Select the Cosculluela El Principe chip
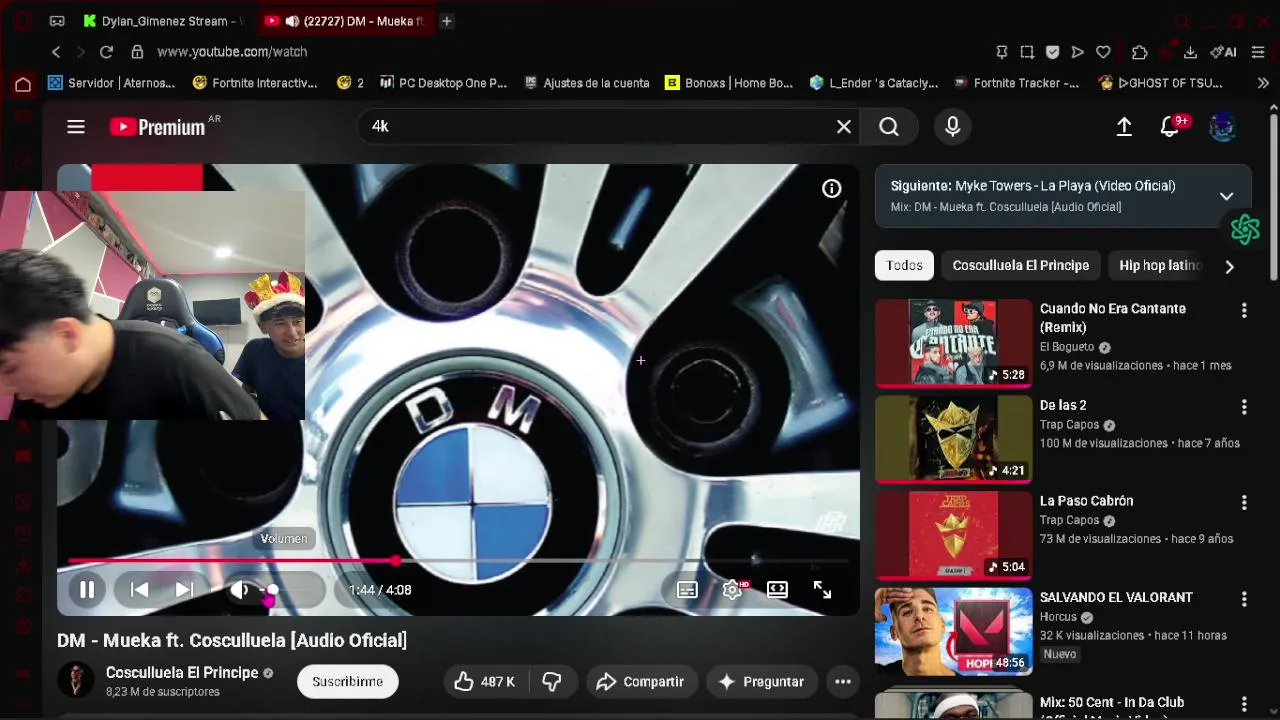 coord(1021,265)
